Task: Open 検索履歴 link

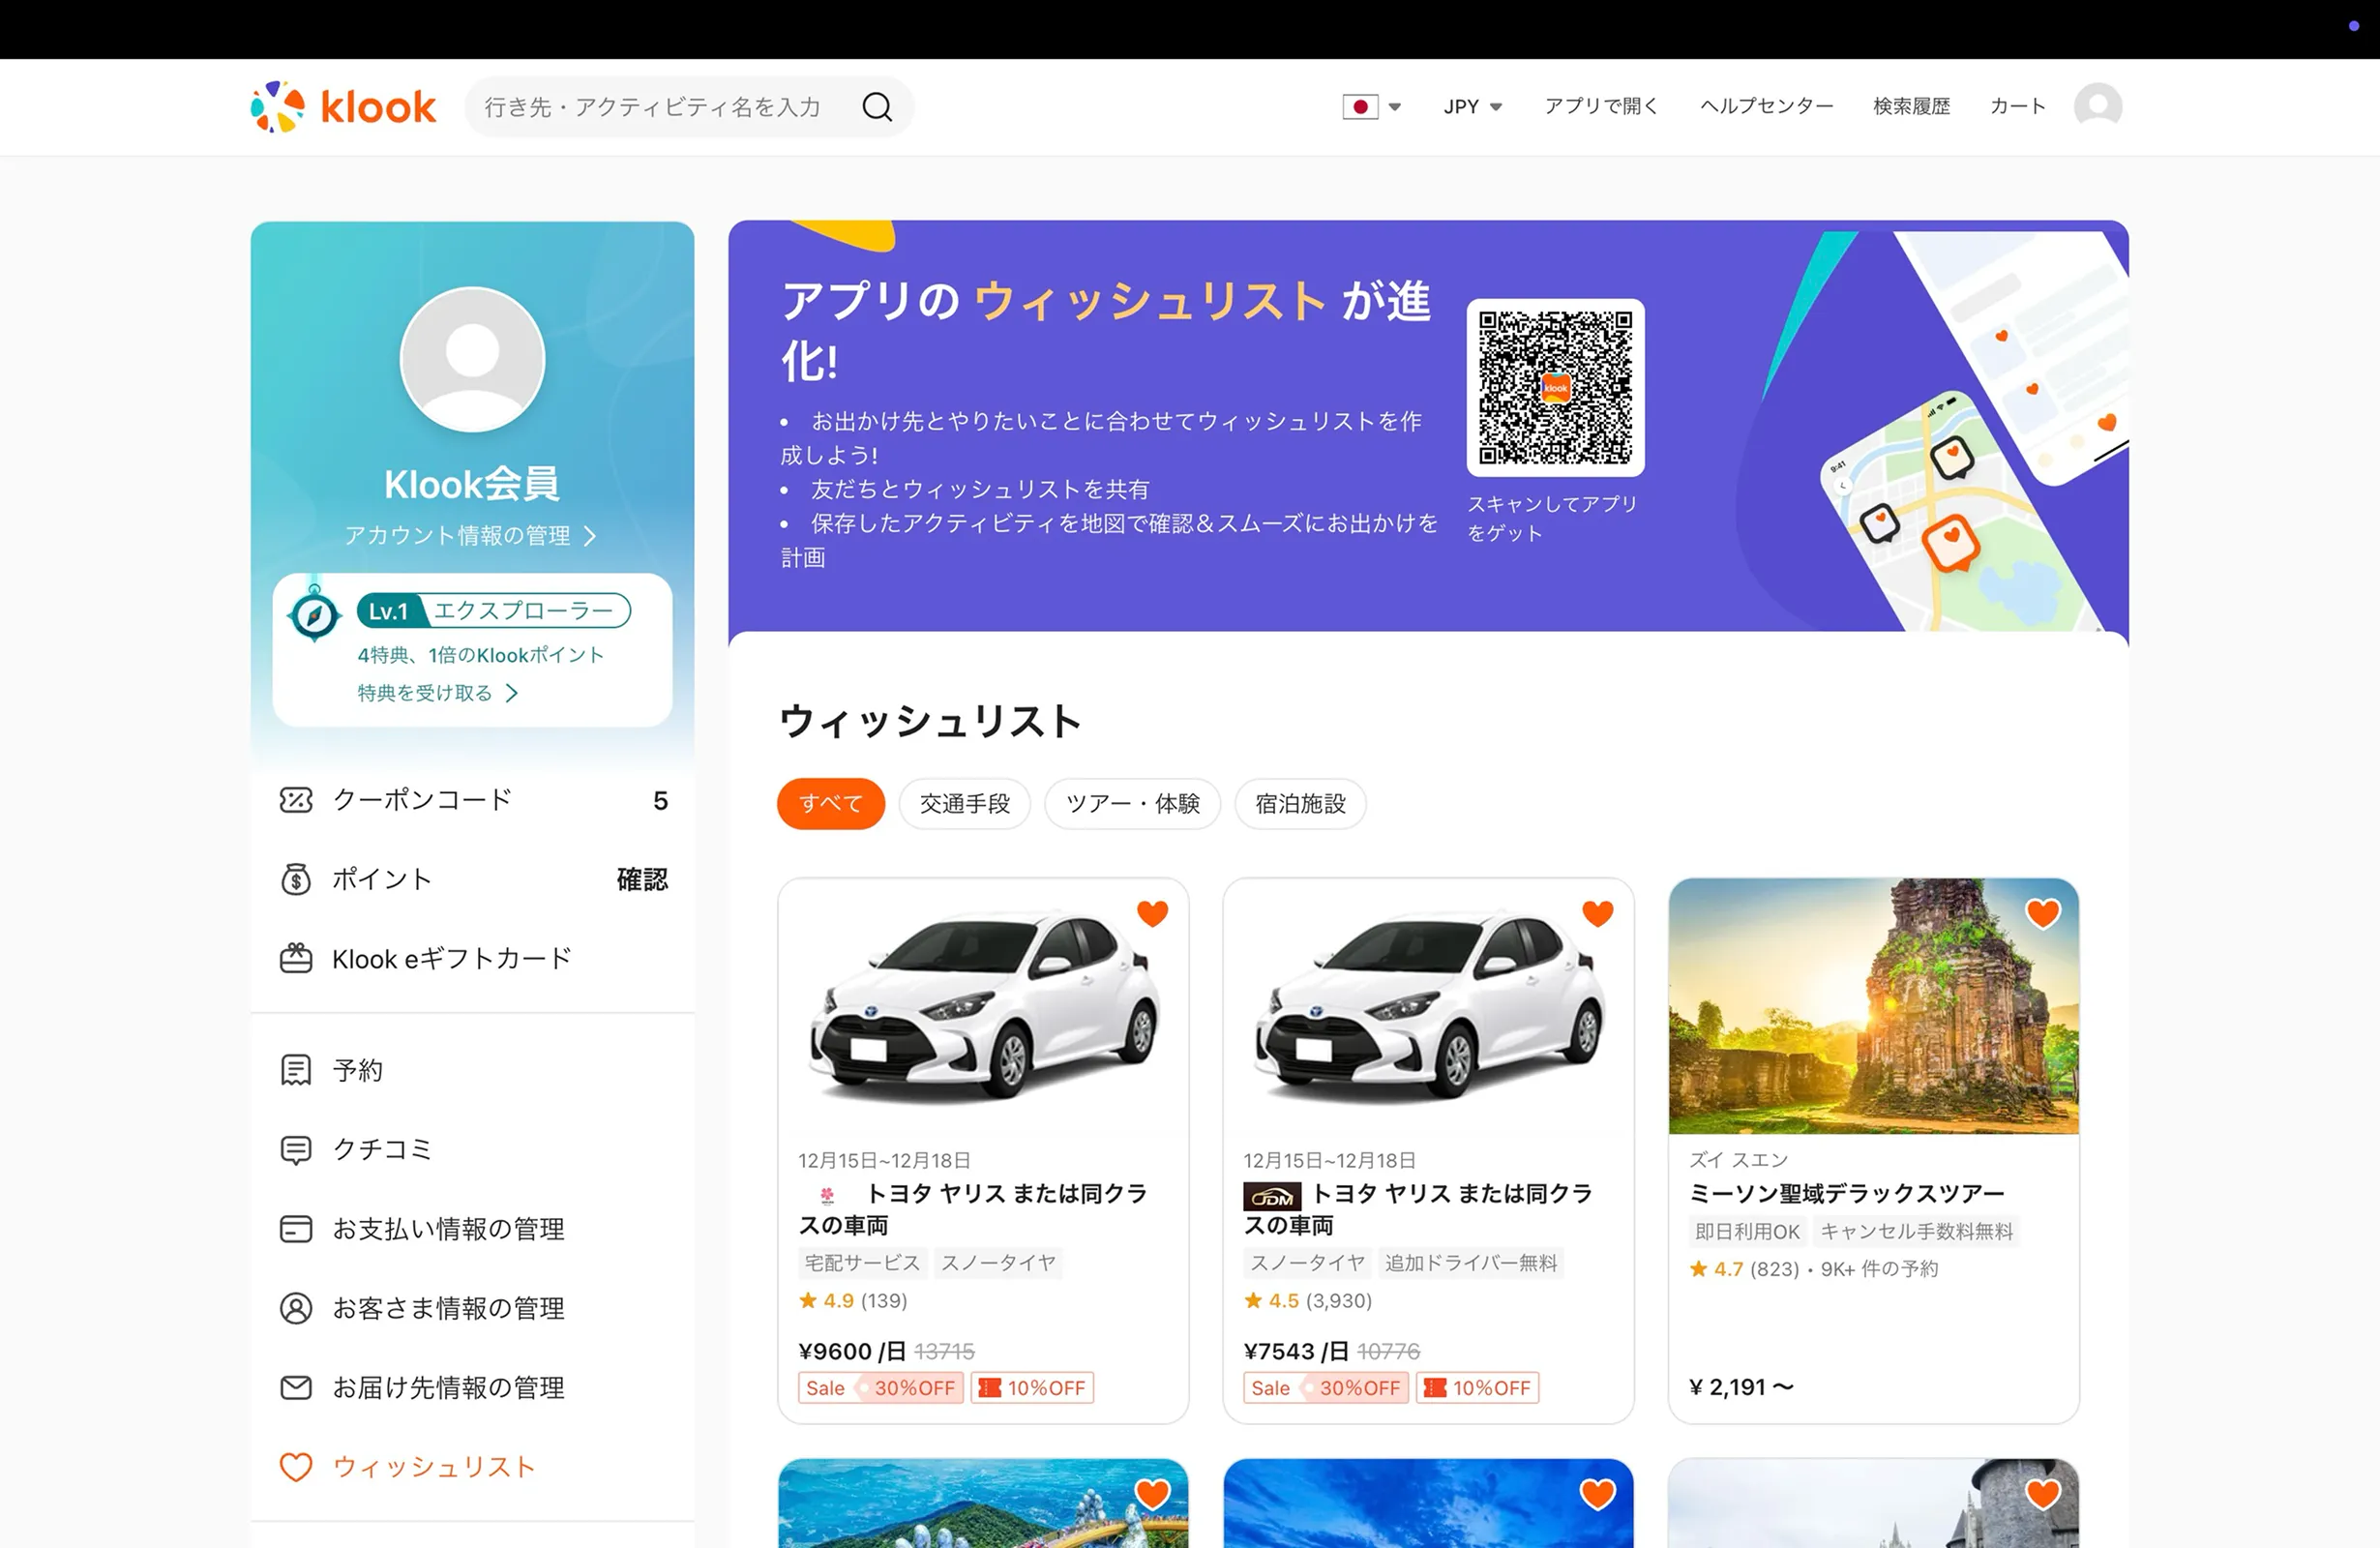Action: (1911, 106)
